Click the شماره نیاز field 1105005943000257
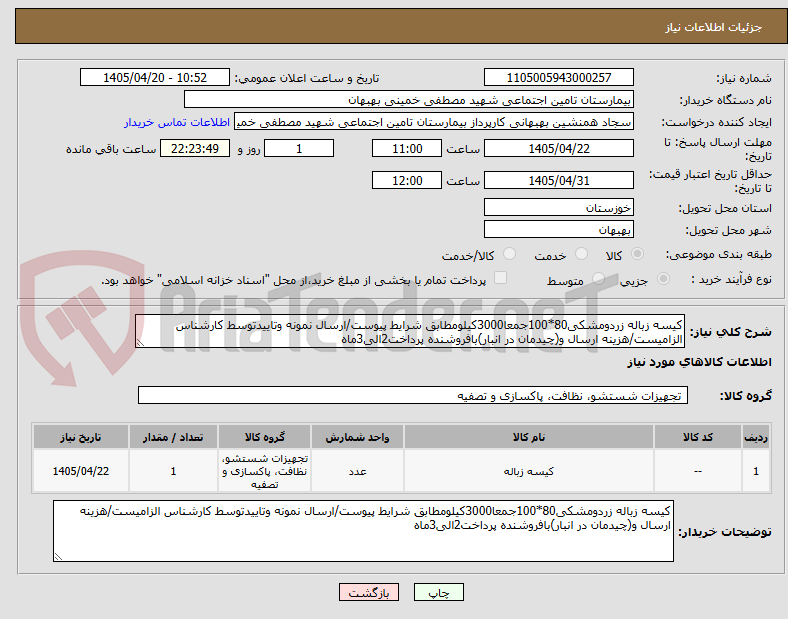Screen dimensions: 788x619 tap(559, 77)
